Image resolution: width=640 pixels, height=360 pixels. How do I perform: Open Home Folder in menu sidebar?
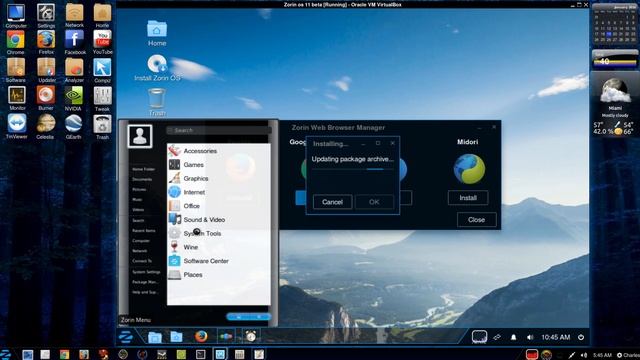click(x=143, y=169)
